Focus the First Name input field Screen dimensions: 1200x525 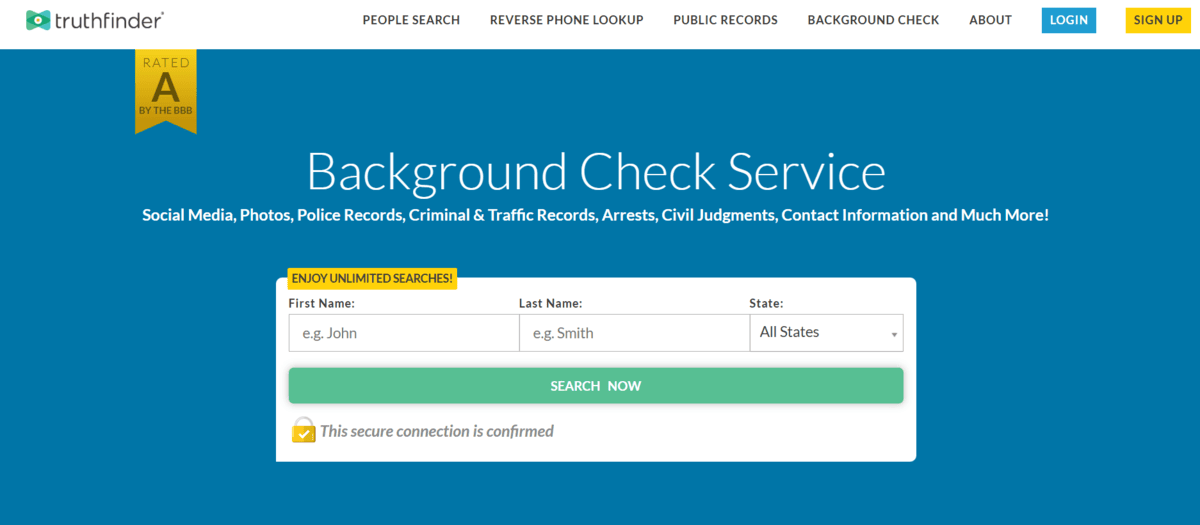point(404,333)
